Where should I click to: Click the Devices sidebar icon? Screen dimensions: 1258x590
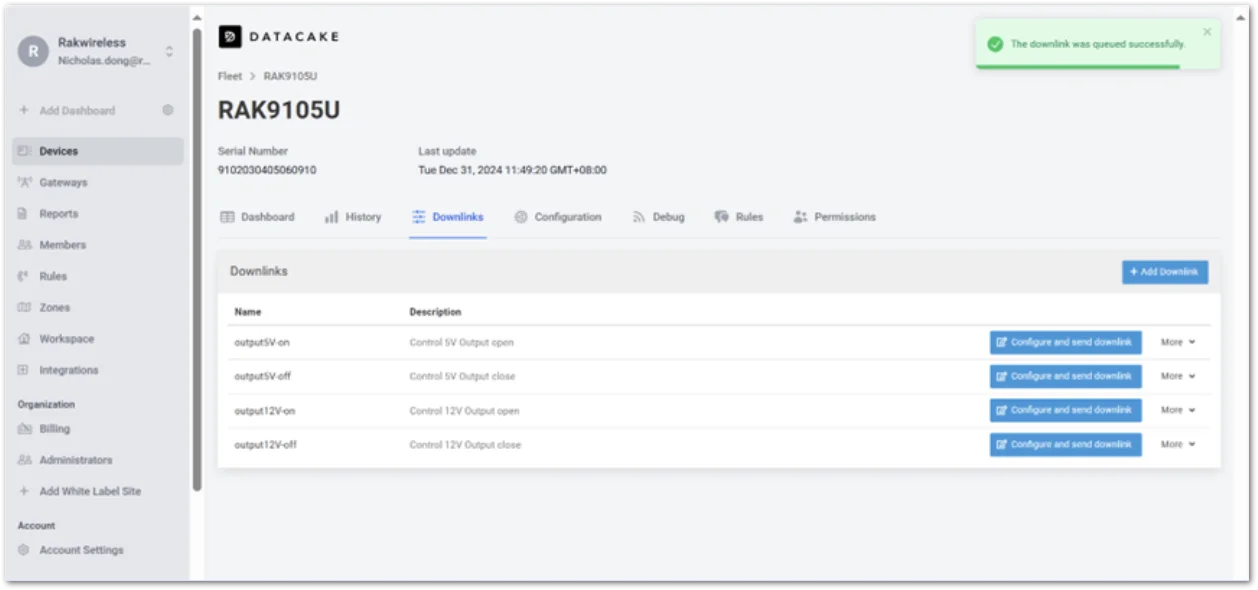[24, 151]
